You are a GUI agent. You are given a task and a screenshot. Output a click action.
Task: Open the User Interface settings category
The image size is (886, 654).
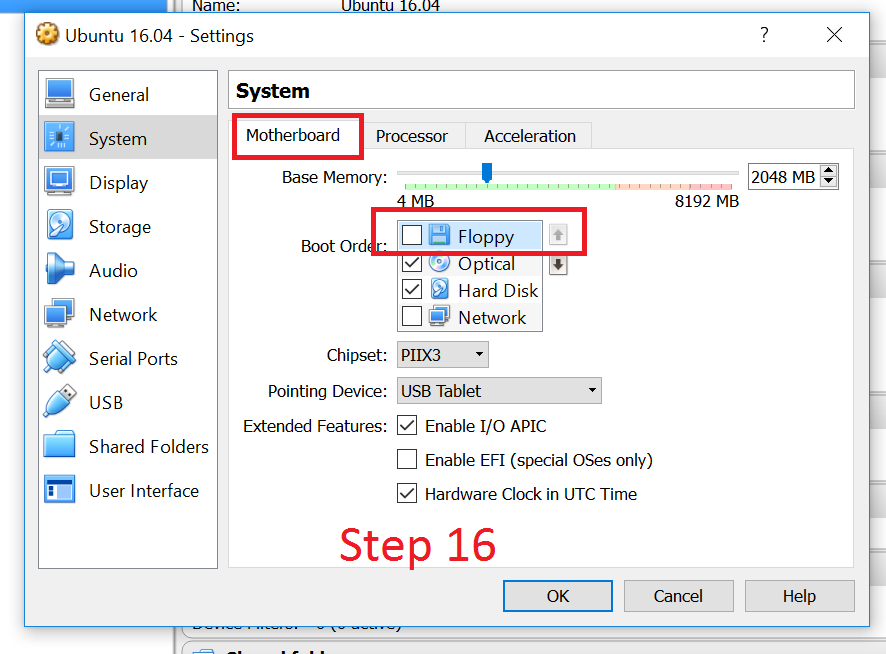[128, 490]
